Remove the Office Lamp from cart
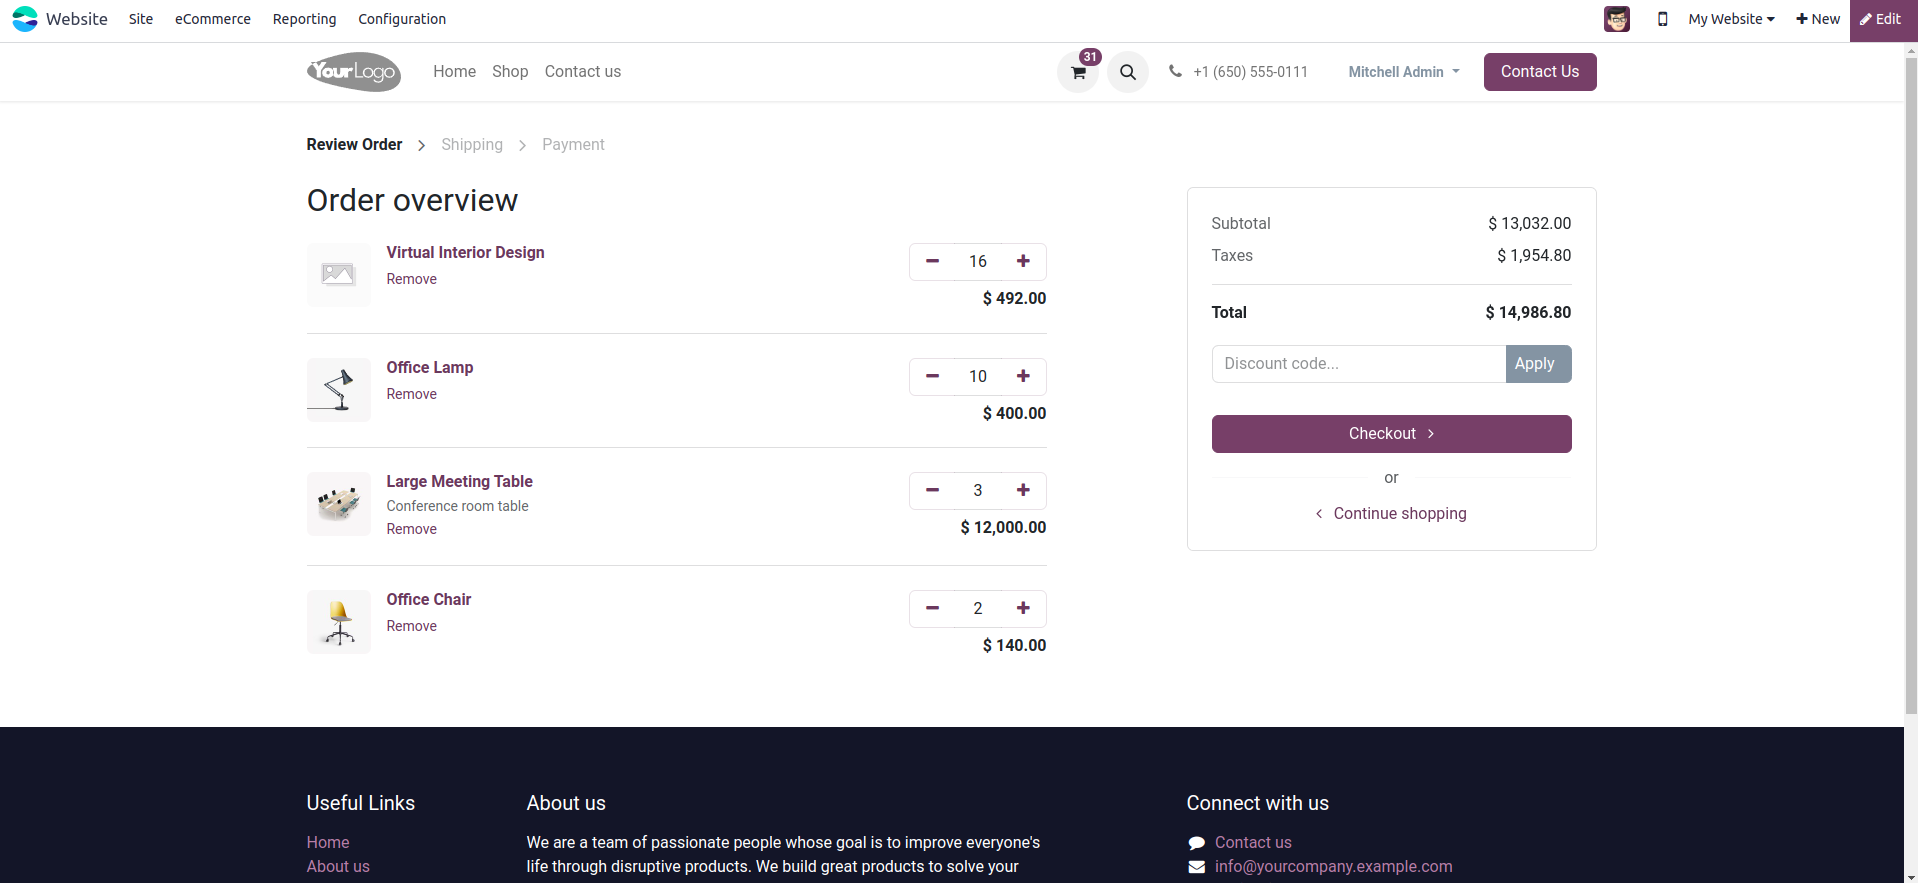This screenshot has width=1918, height=883. (412, 394)
